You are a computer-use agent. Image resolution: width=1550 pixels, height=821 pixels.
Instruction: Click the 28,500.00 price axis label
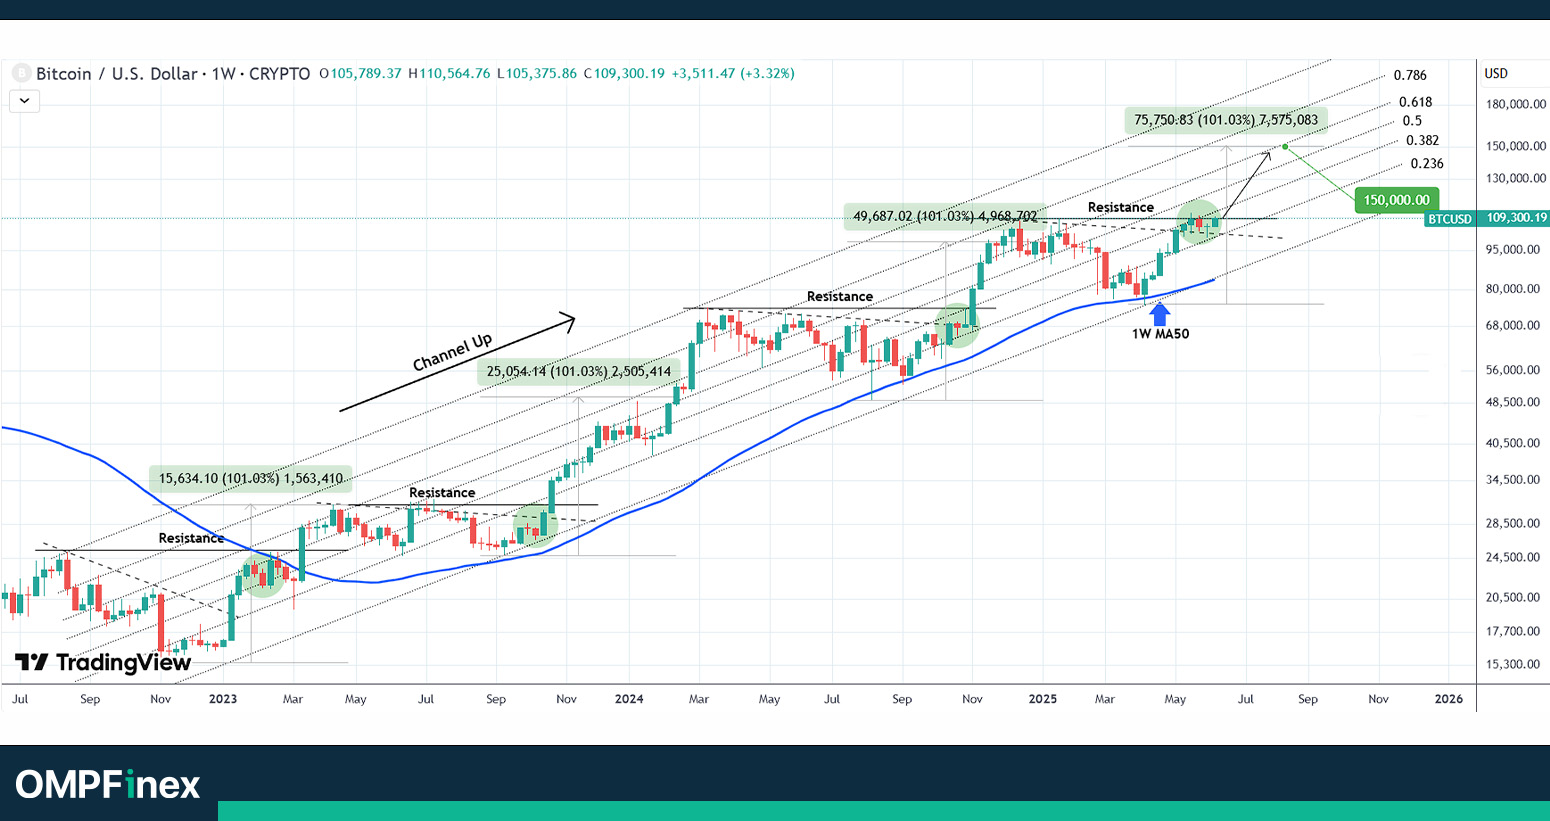click(x=1513, y=524)
